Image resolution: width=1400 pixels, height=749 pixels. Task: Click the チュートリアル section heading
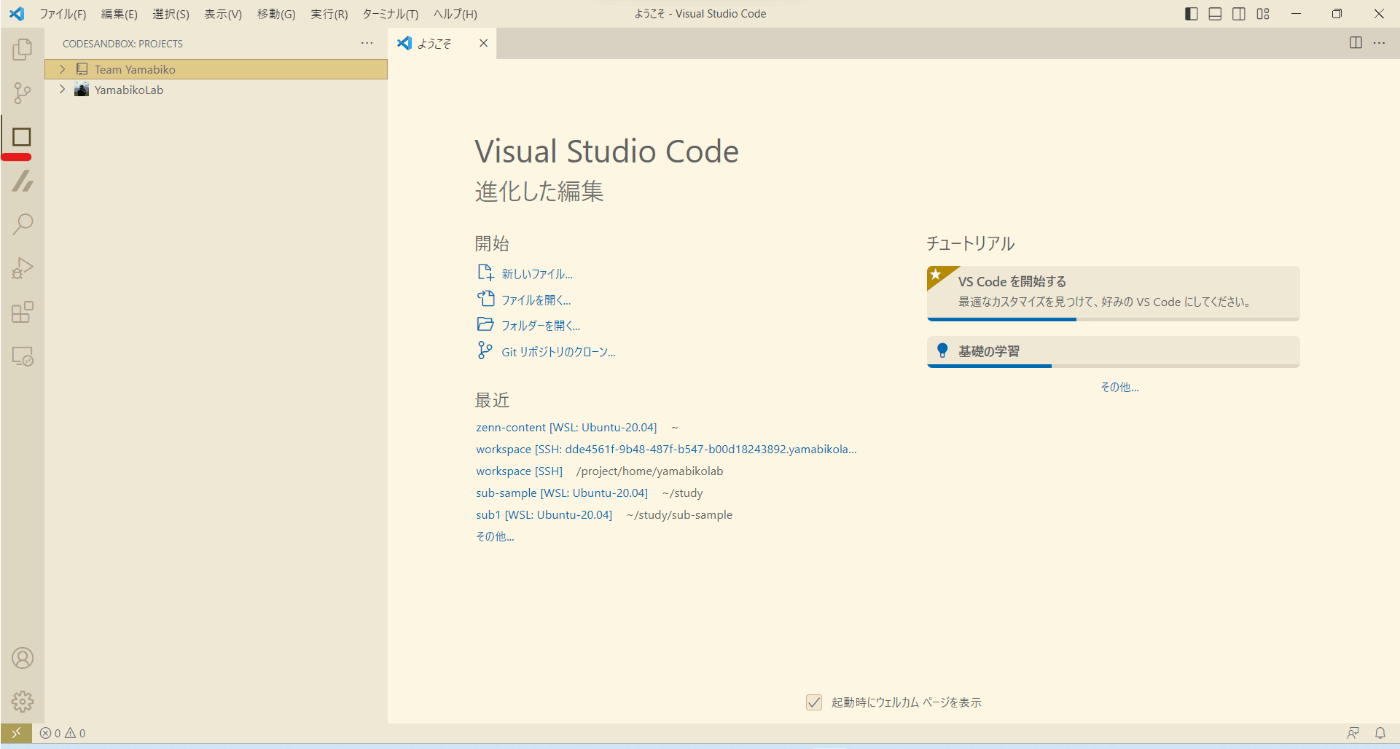coord(970,243)
